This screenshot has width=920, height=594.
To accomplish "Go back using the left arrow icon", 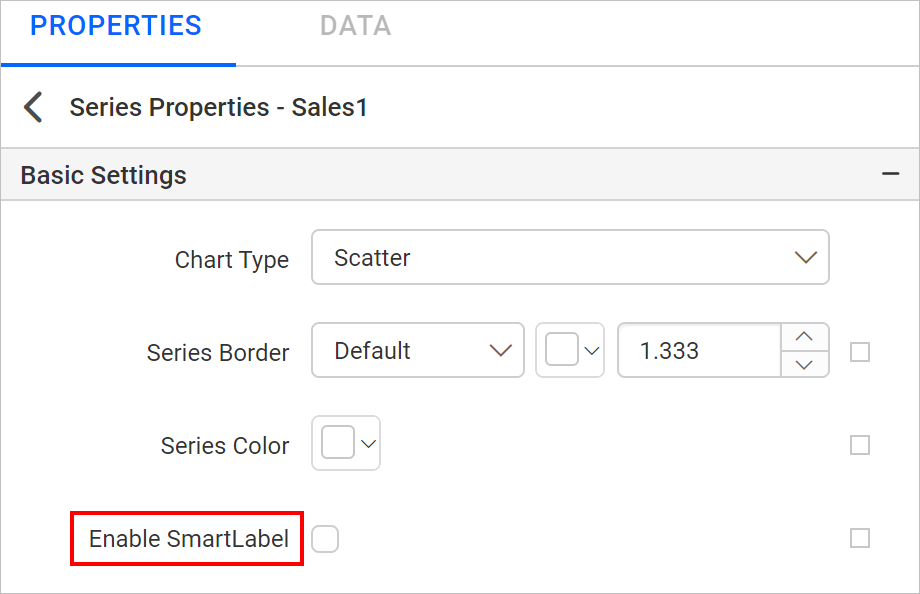I will [33, 107].
